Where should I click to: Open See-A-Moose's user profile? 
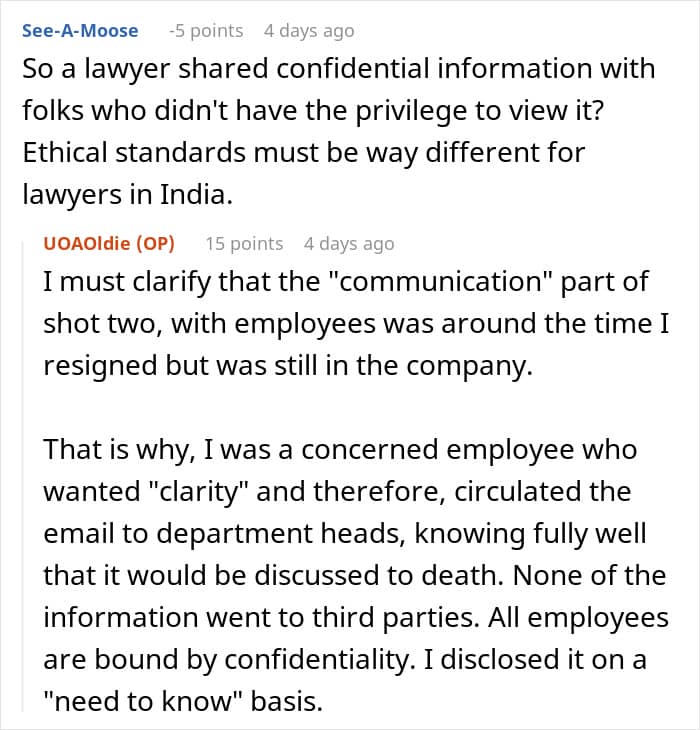(80, 31)
